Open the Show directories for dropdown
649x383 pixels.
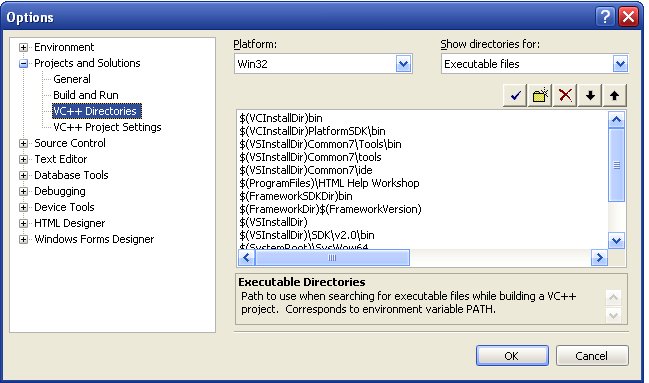(x=620, y=64)
